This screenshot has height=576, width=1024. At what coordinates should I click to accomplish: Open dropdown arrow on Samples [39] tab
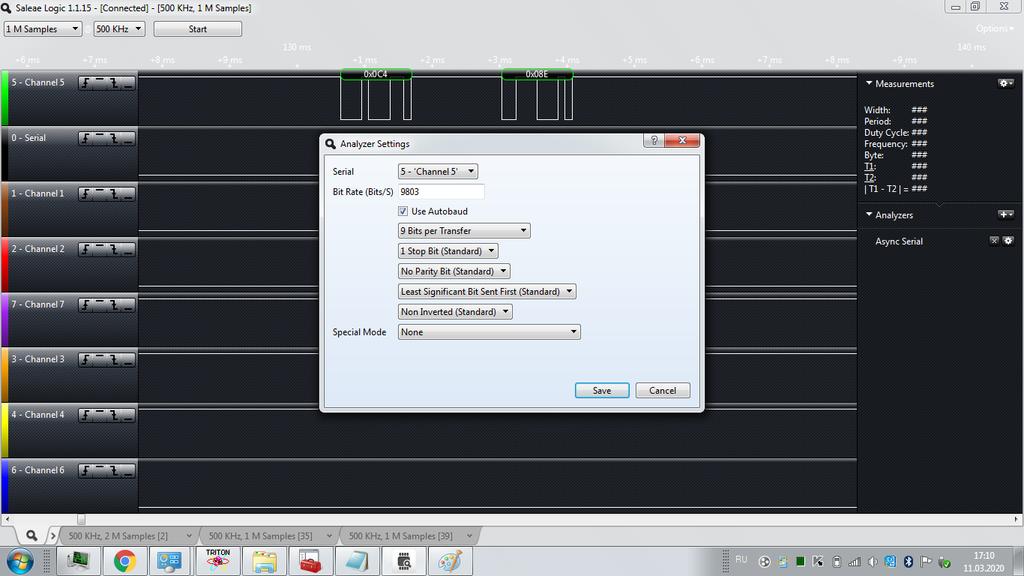coord(469,536)
